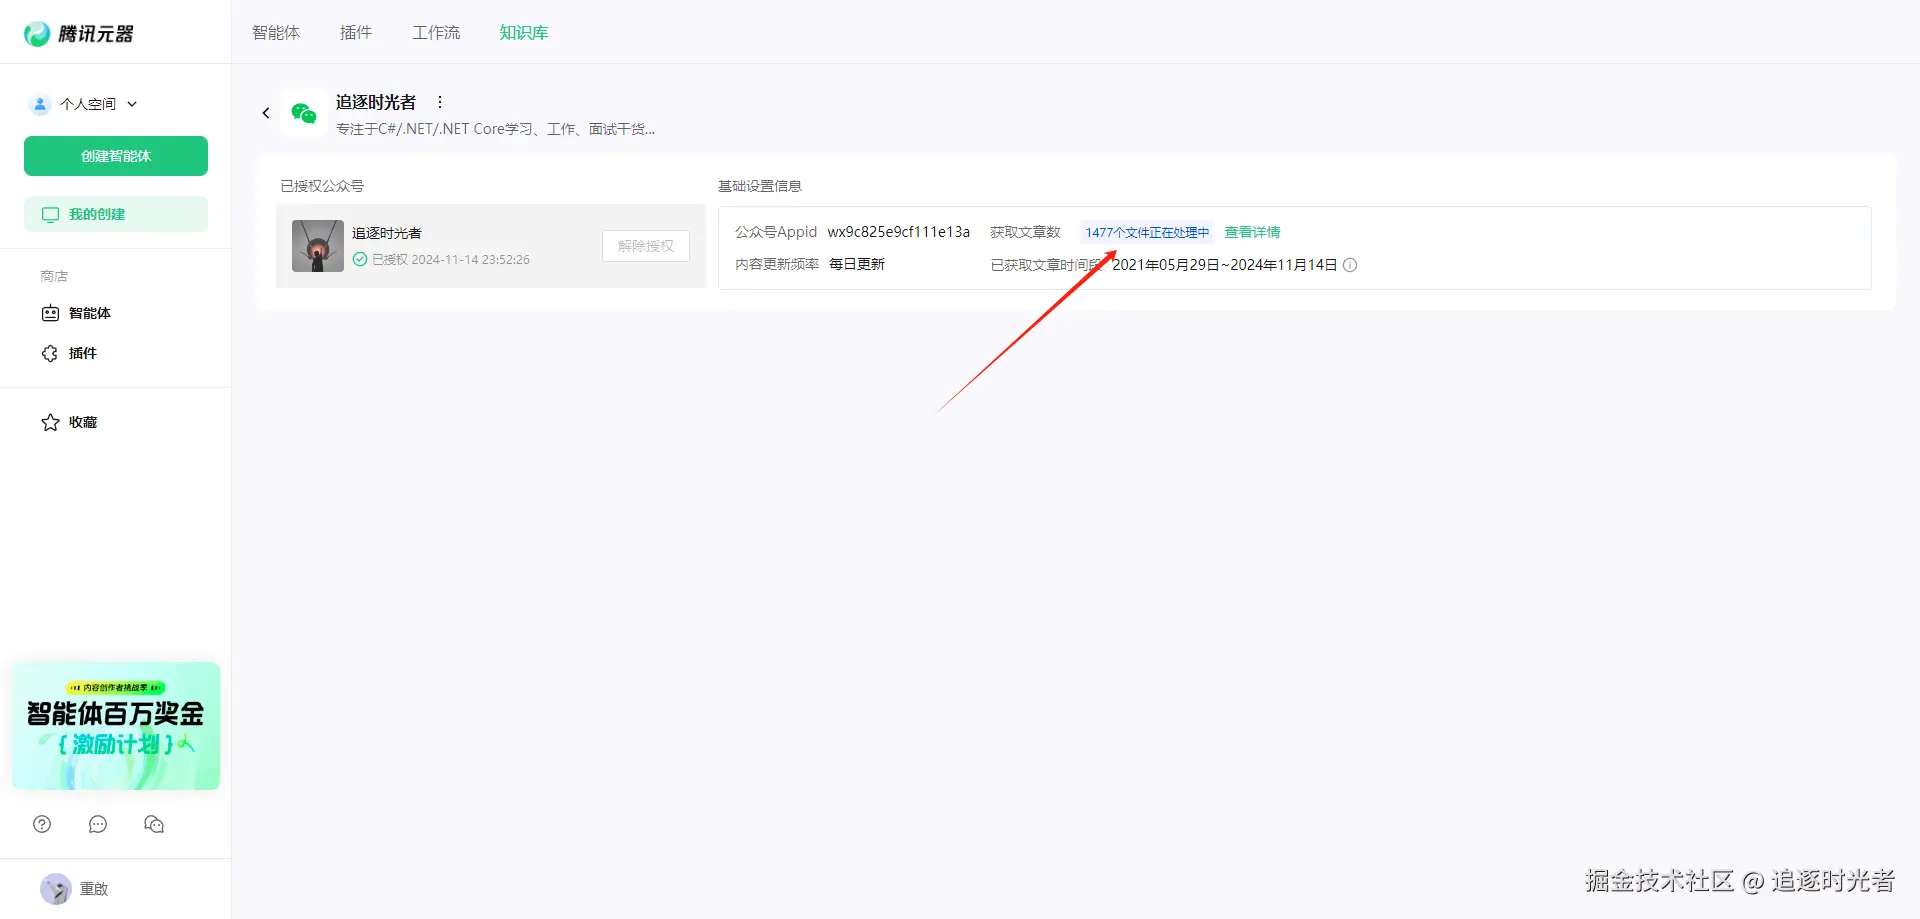This screenshot has height=919, width=1920.
Task: Click the 插件 puzzle piece icon
Action: [50, 353]
